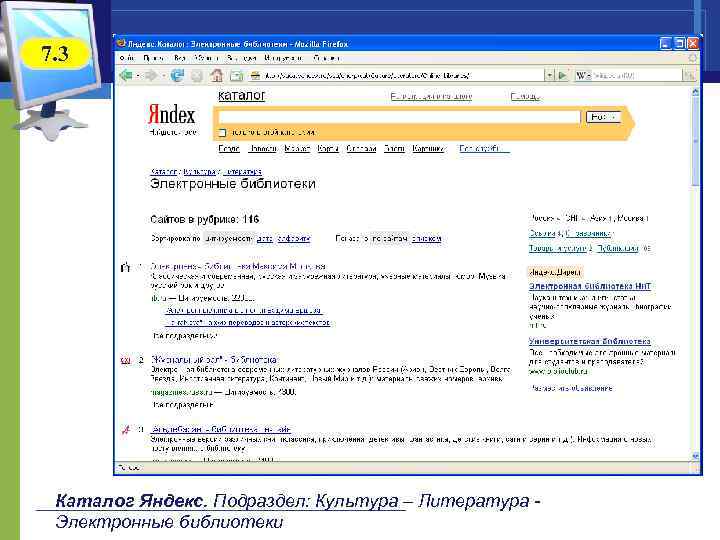720x540 pixels.
Task: Click the site icon beside result number 1
Action: (125, 267)
